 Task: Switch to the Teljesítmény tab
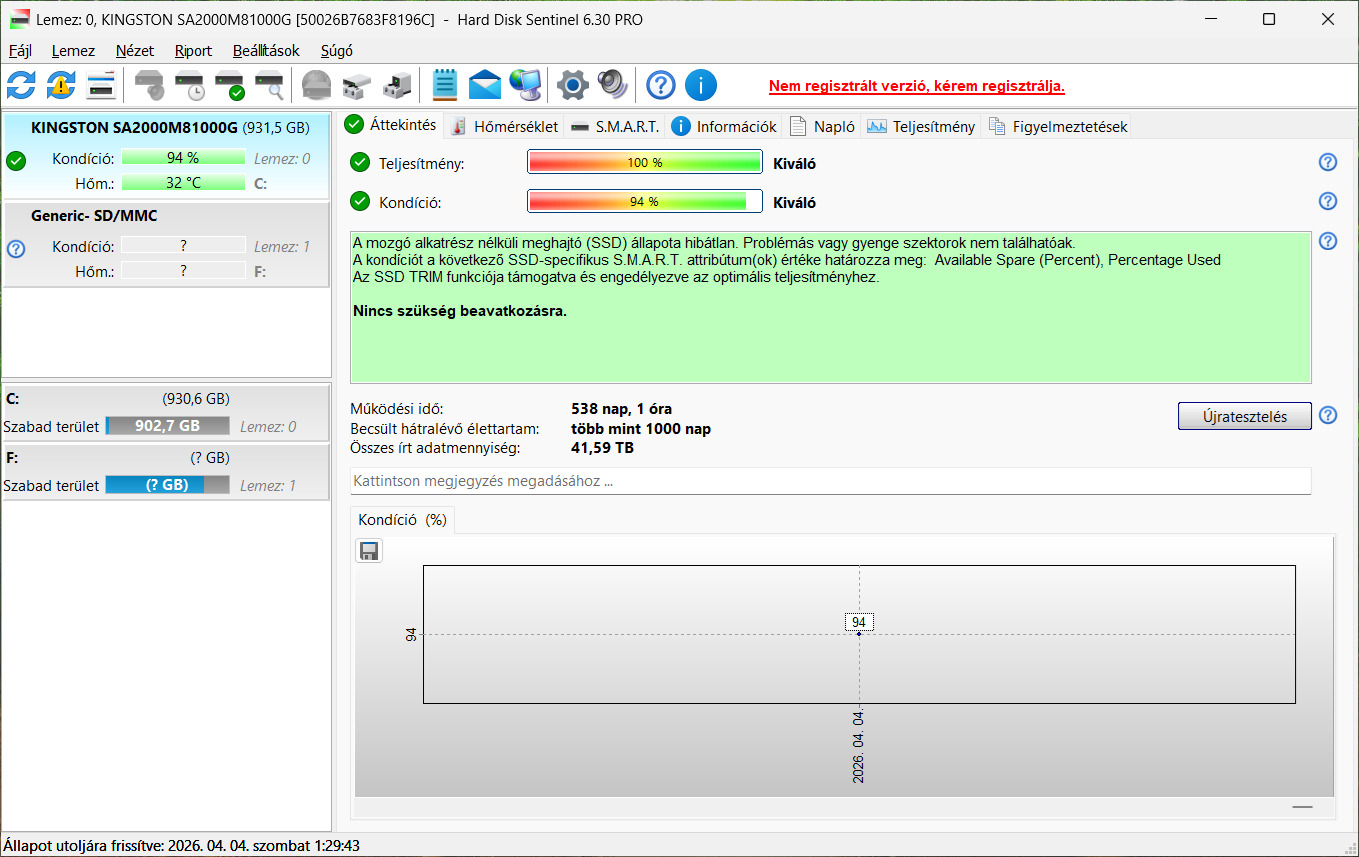[x=921, y=126]
